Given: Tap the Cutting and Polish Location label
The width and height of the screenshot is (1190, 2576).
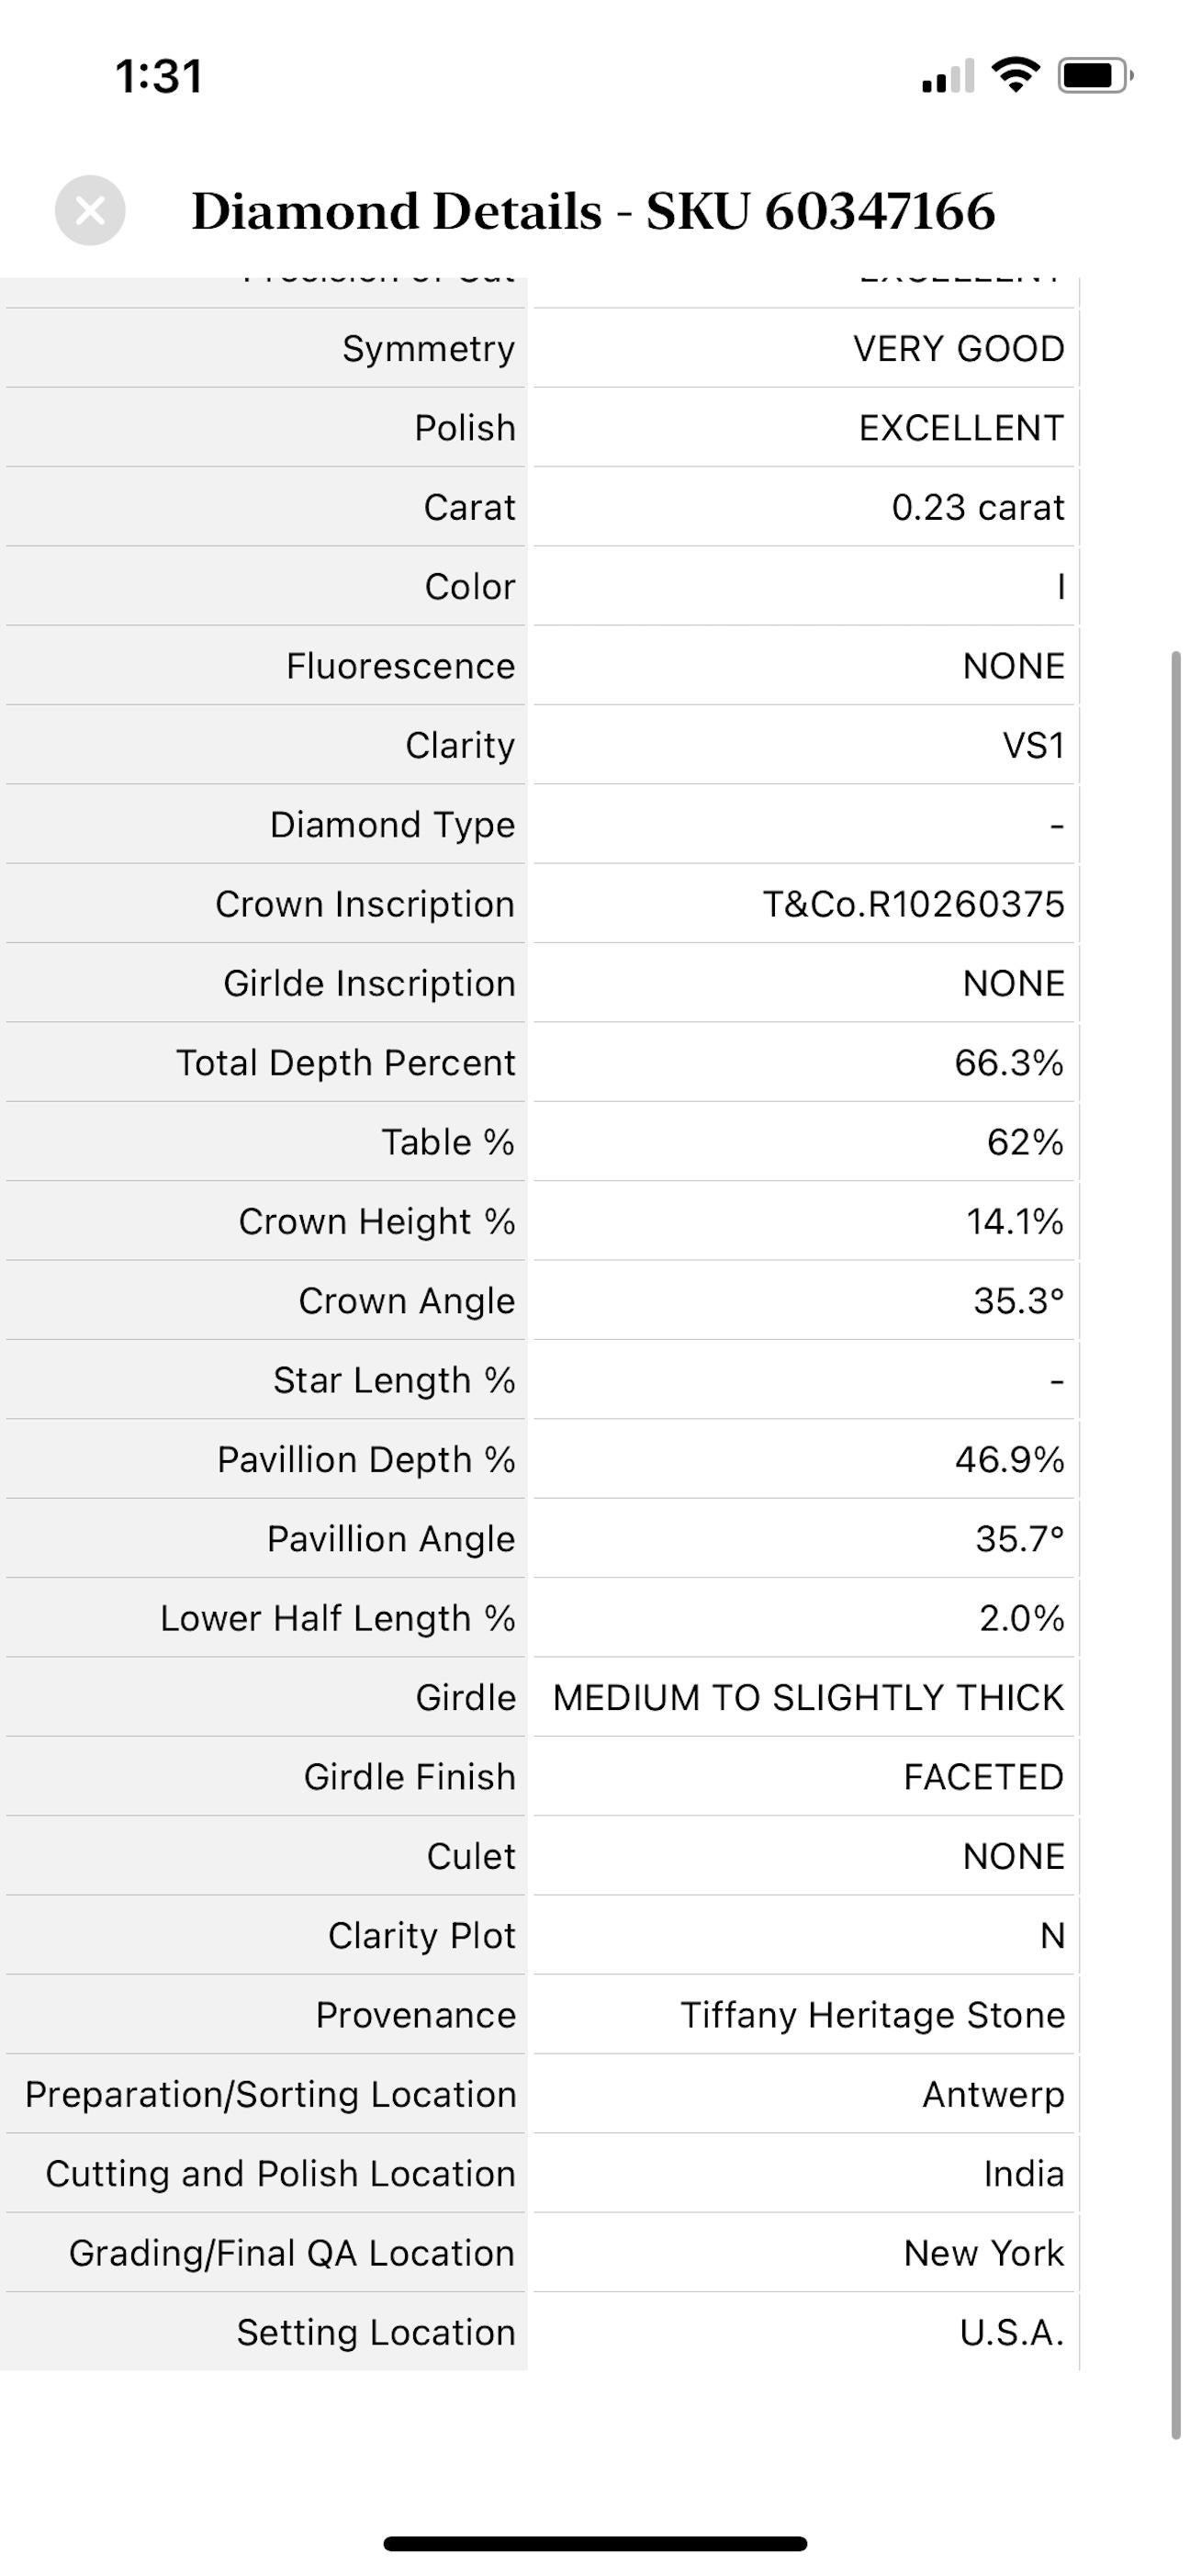Looking at the screenshot, I should 280,2174.
